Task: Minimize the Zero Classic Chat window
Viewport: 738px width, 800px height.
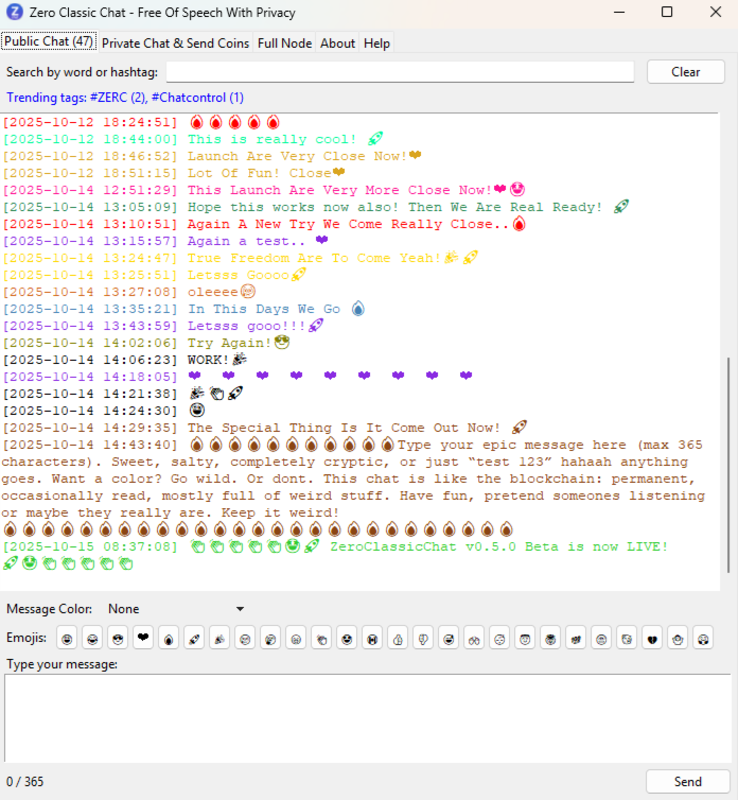Action: [x=619, y=12]
